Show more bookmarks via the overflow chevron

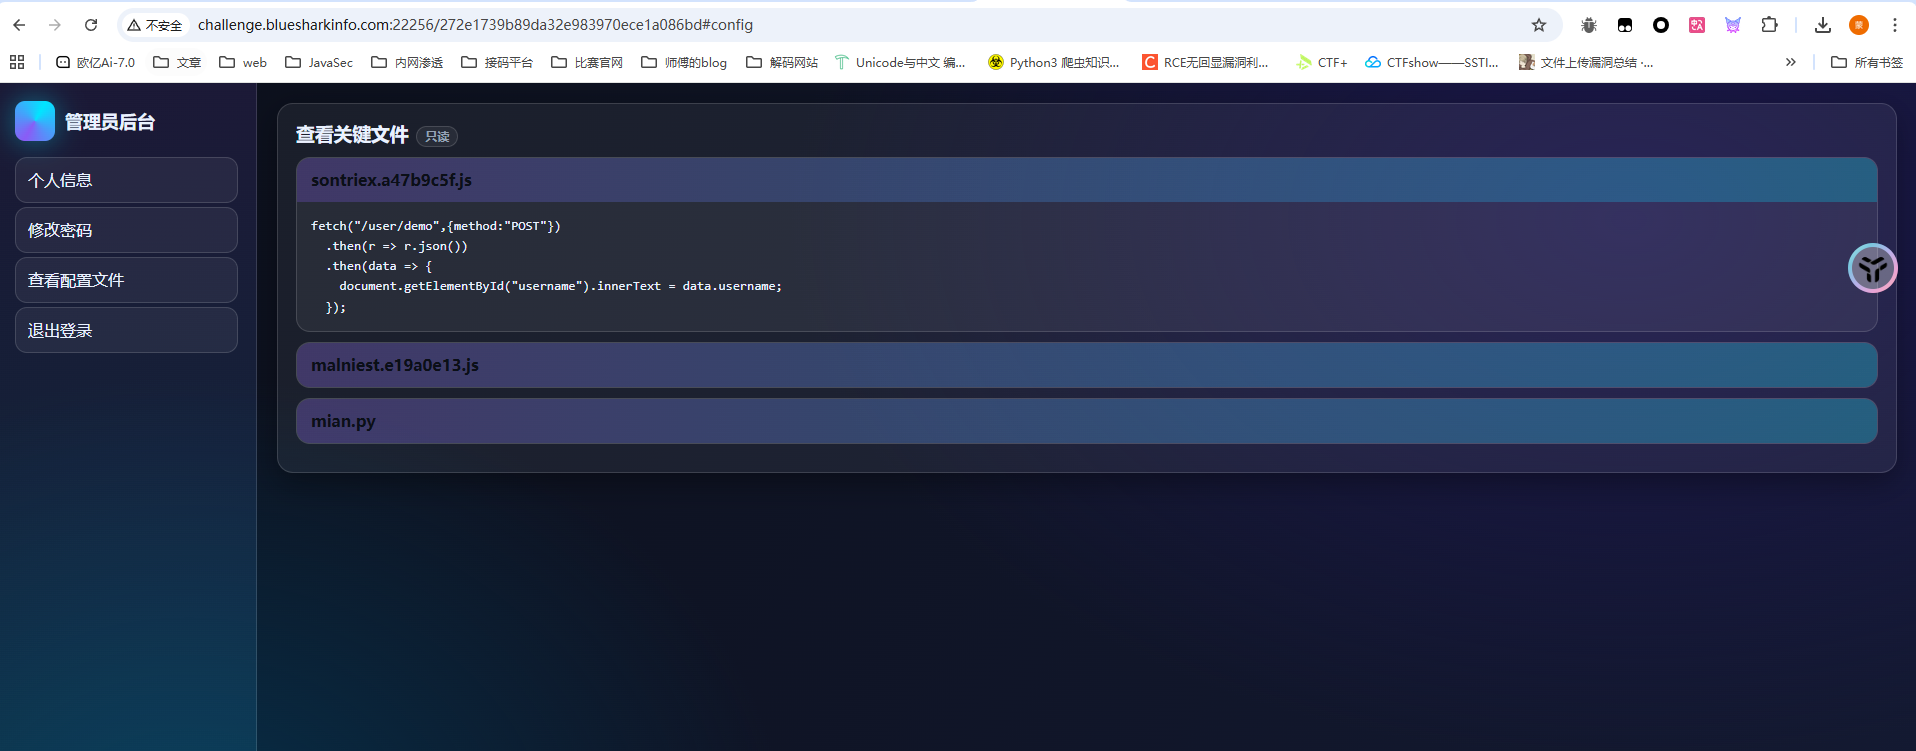(1790, 62)
